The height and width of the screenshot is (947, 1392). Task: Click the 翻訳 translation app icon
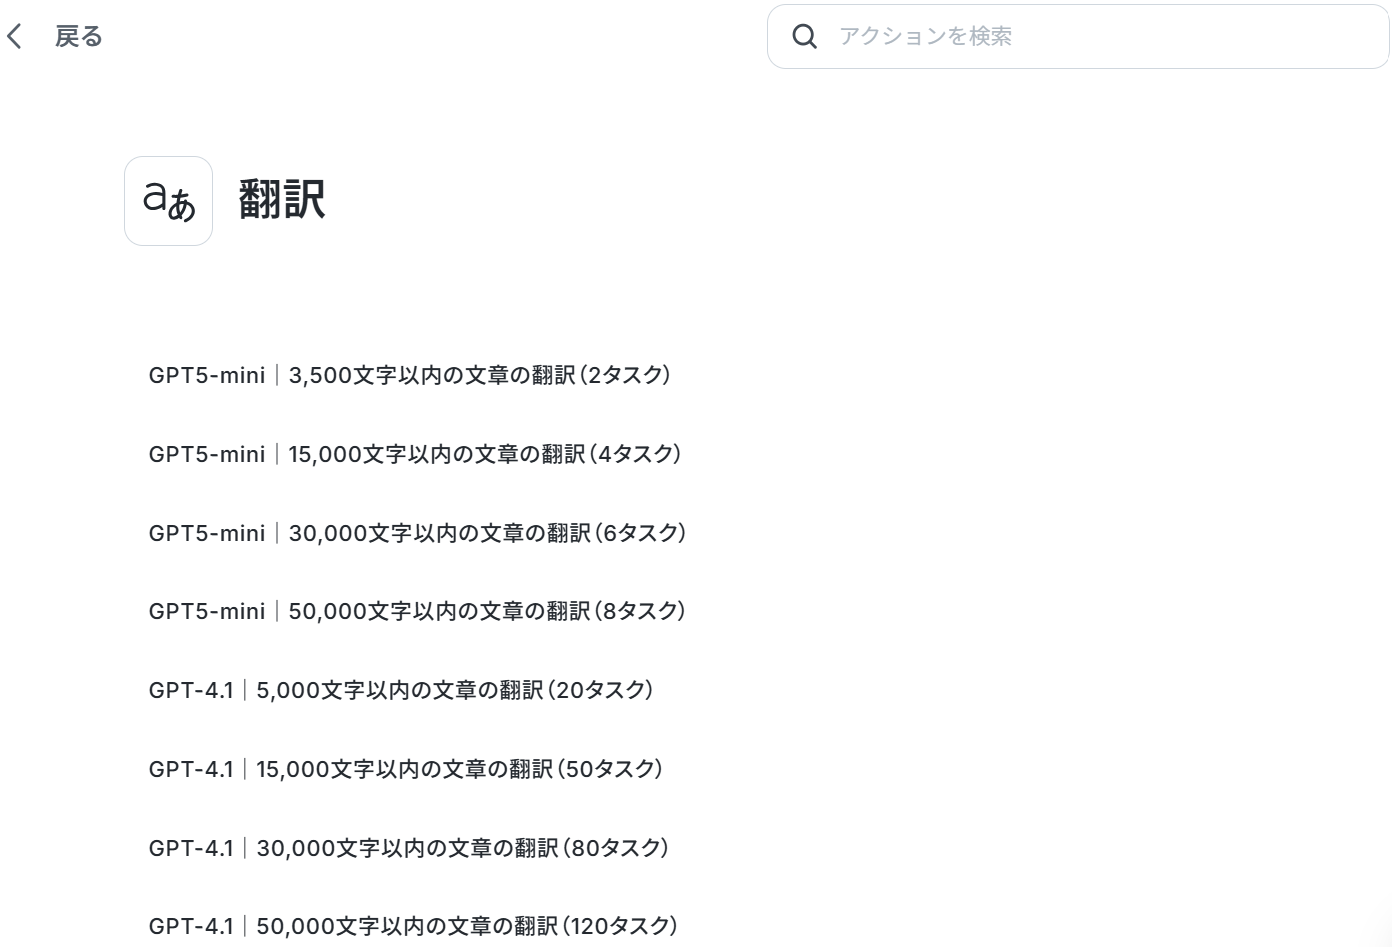[x=168, y=201]
